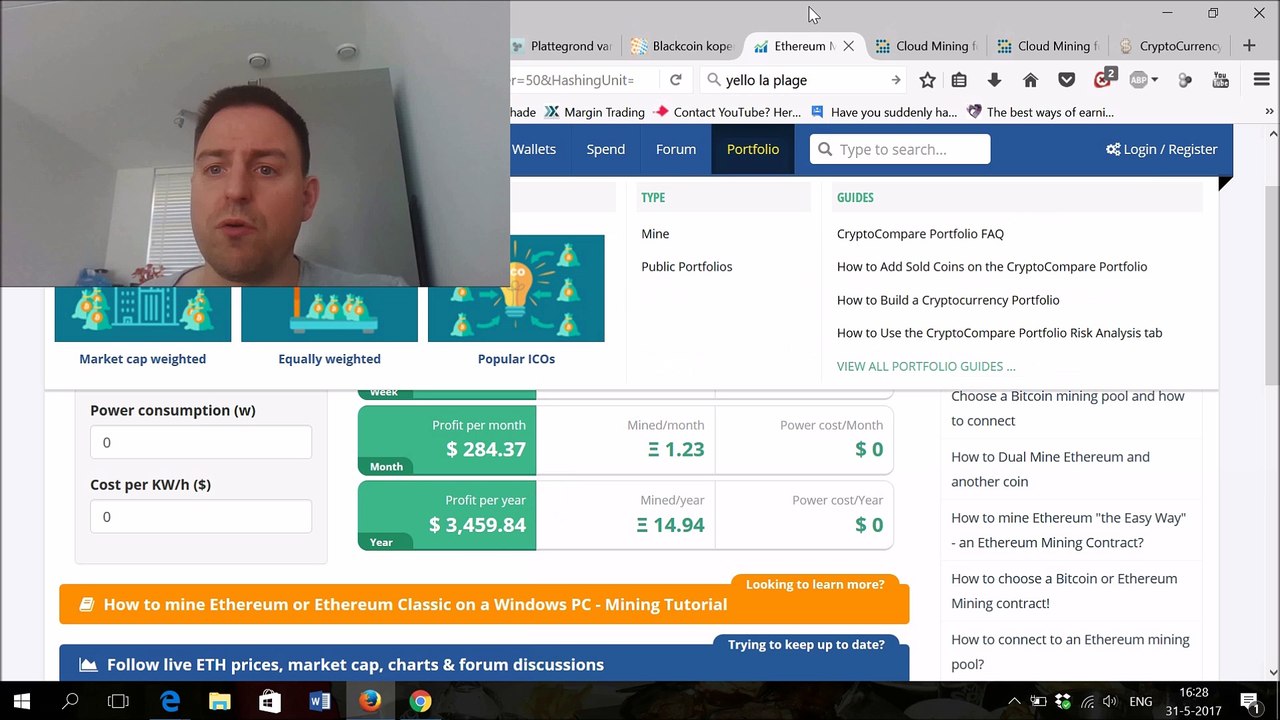Open CryptoCompare Portfolio FAQ guide
Viewport: 1280px width, 720px height.
pyautogui.click(x=920, y=234)
